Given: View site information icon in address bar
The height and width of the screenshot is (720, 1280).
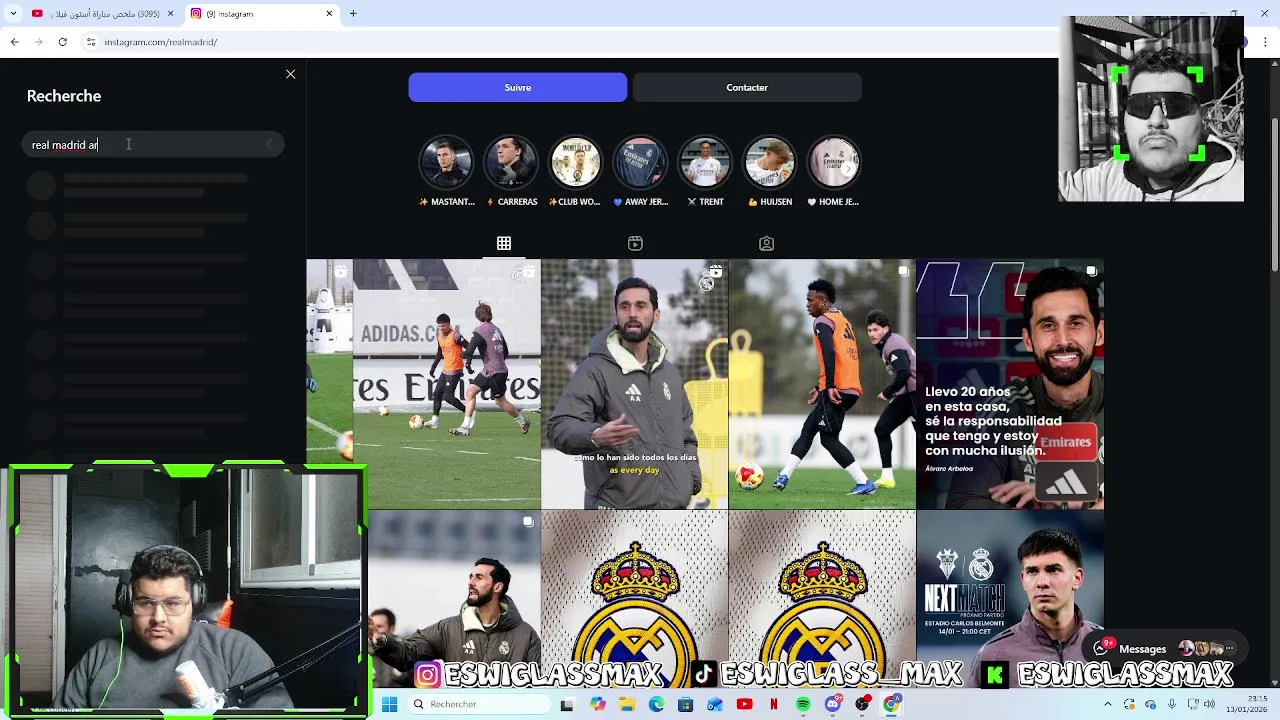Looking at the screenshot, I should tap(91, 42).
